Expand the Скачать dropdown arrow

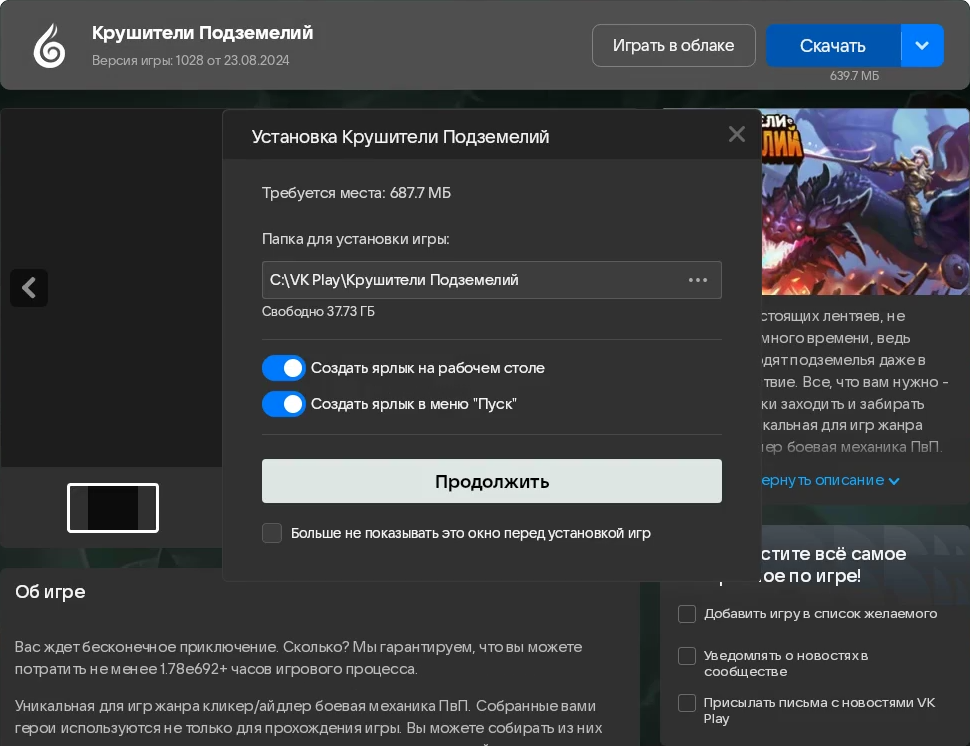pyautogui.click(x=922, y=46)
